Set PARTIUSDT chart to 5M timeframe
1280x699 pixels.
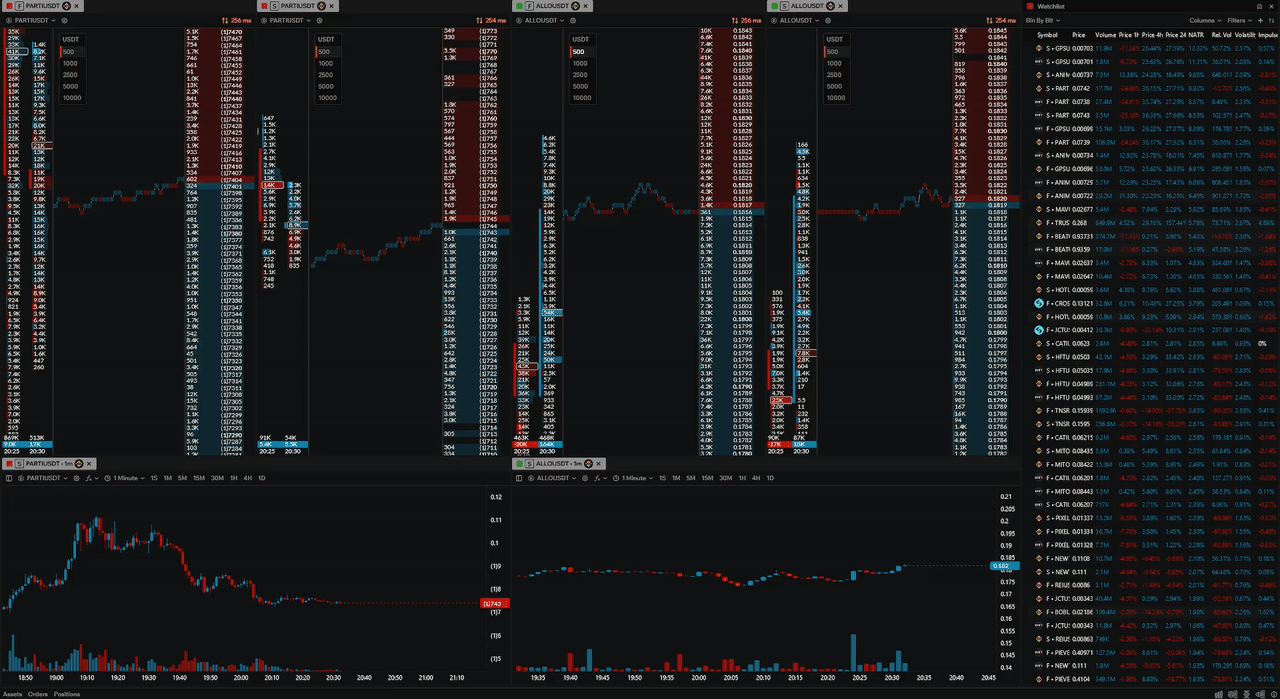click(182, 478)
